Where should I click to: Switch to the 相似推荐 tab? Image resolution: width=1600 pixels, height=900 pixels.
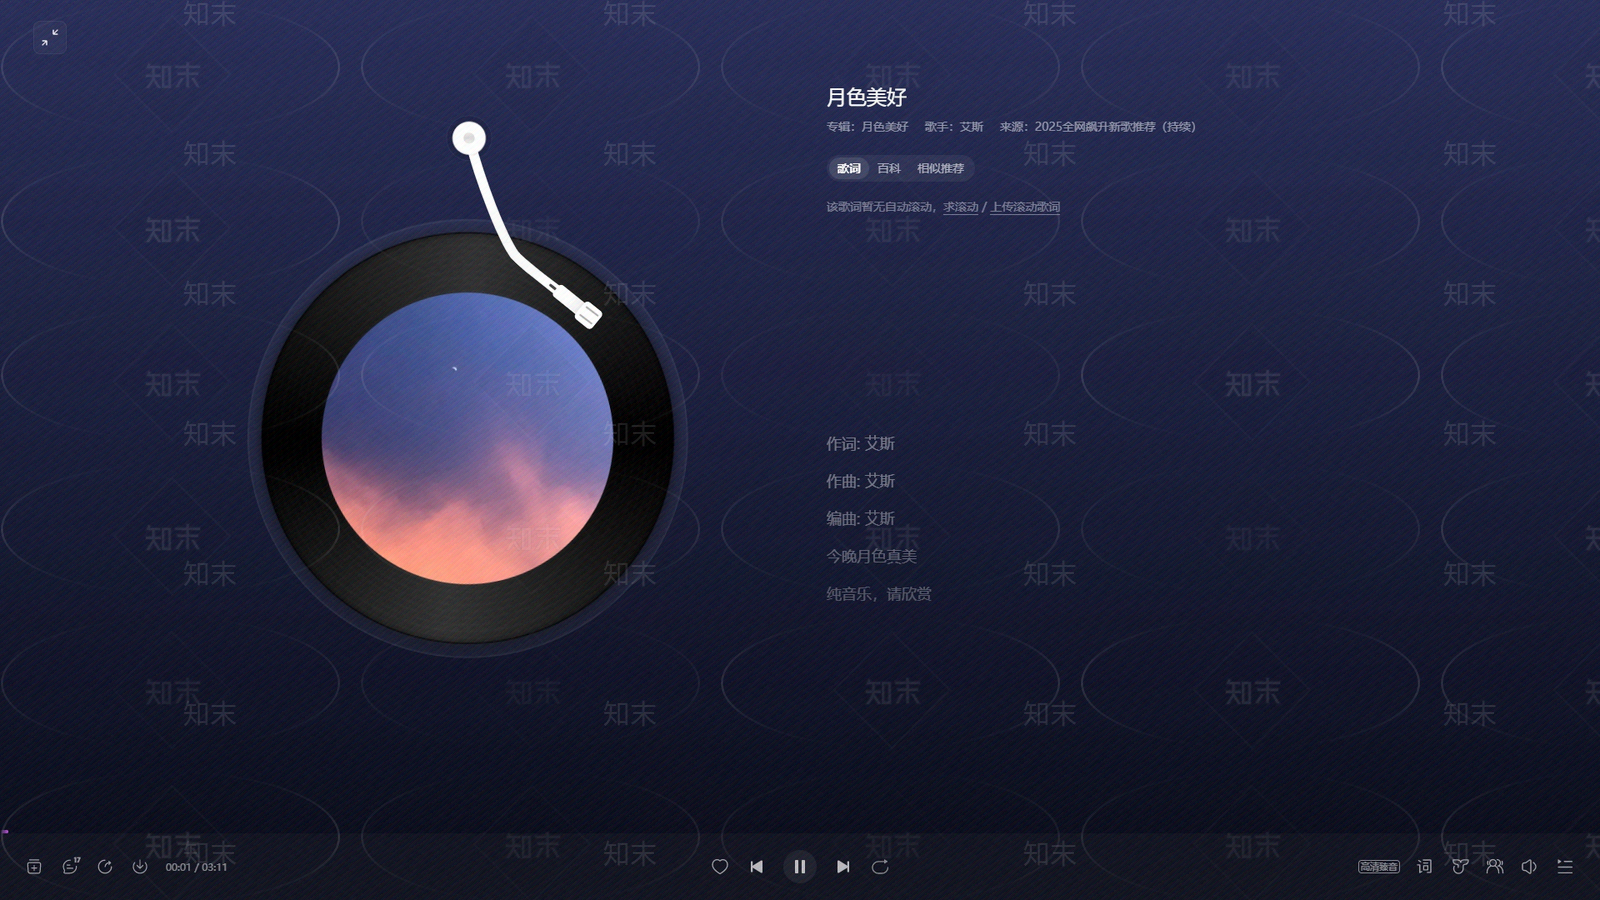940,169
